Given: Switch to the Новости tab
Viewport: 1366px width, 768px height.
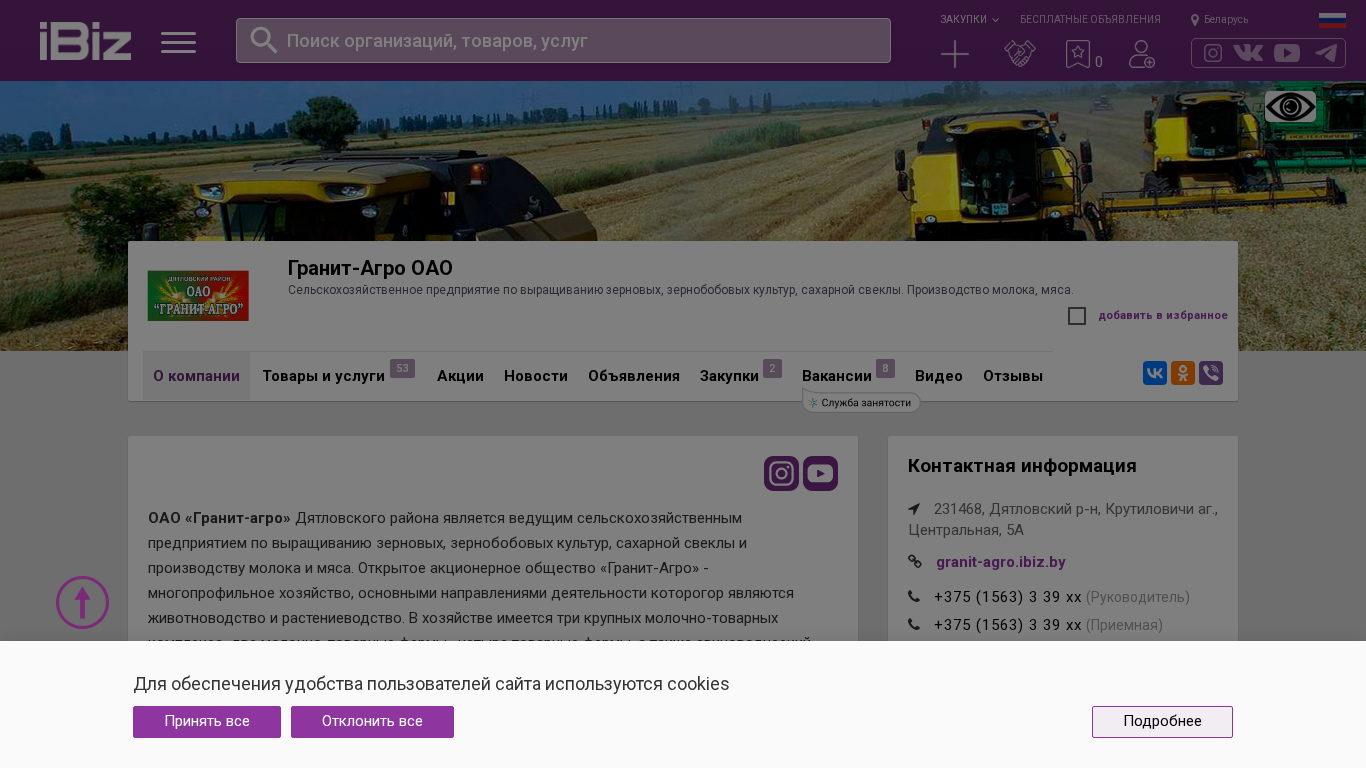Looking at the screenshot, I should point(536,376).
